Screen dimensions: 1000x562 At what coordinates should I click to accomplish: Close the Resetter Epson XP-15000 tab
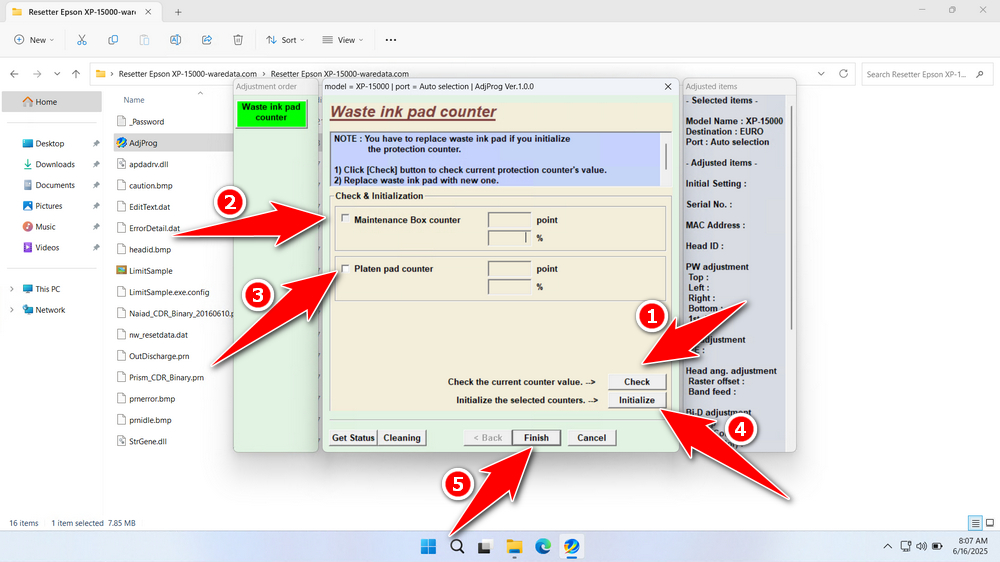pyautogui.click(x=148, y=11)
